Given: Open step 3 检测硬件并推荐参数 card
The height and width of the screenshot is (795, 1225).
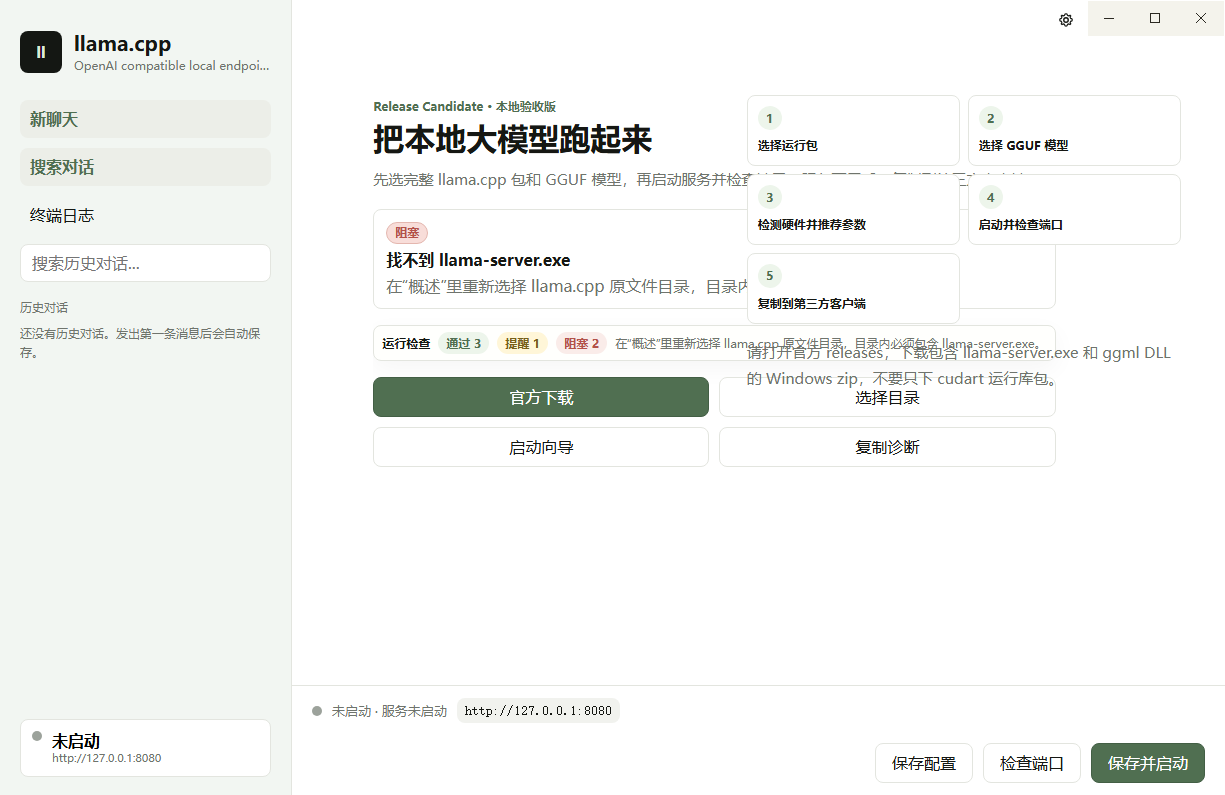Looking at the screenshot, I should [x=853, y=210].
